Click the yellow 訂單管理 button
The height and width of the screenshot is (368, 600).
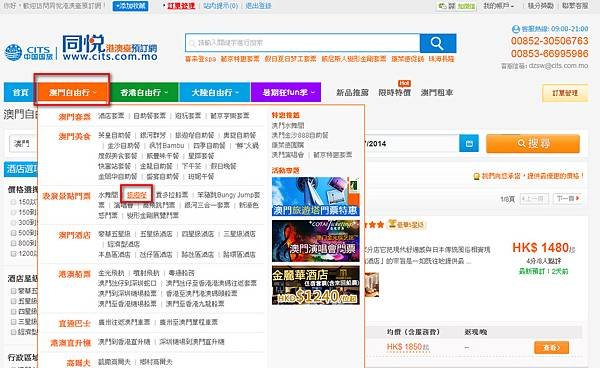click(x=565, y=93)
